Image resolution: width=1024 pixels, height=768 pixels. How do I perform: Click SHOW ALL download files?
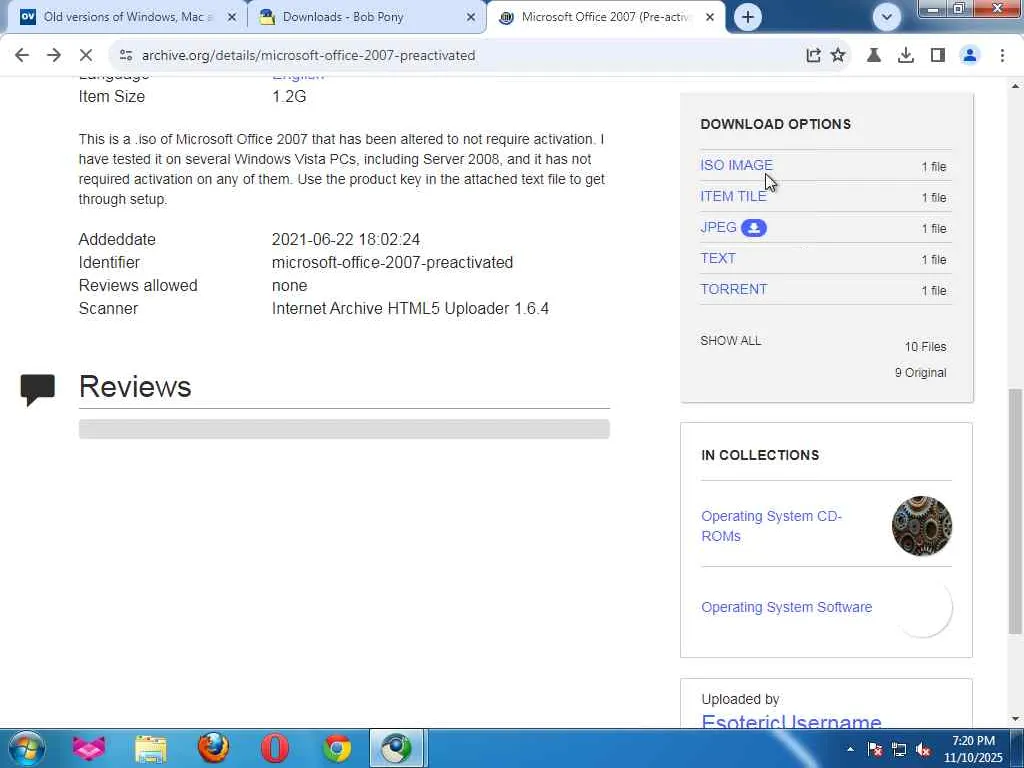(x=730, y=341)
